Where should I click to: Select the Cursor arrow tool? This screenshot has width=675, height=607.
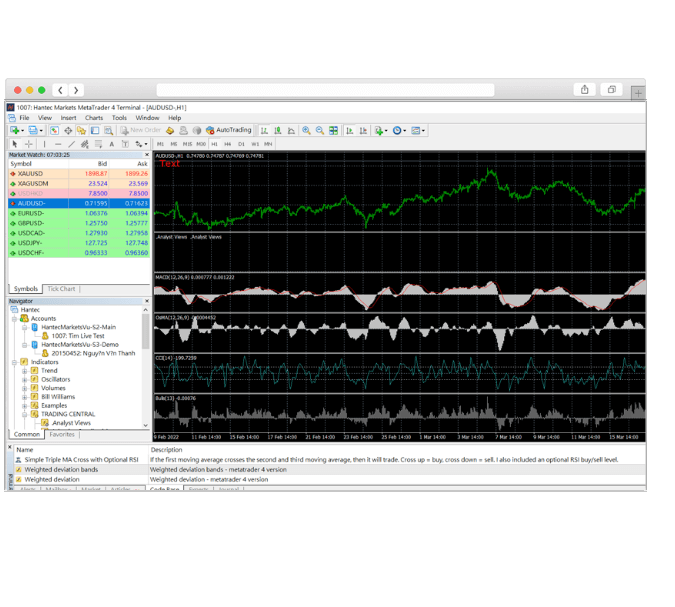pos(14,144)
